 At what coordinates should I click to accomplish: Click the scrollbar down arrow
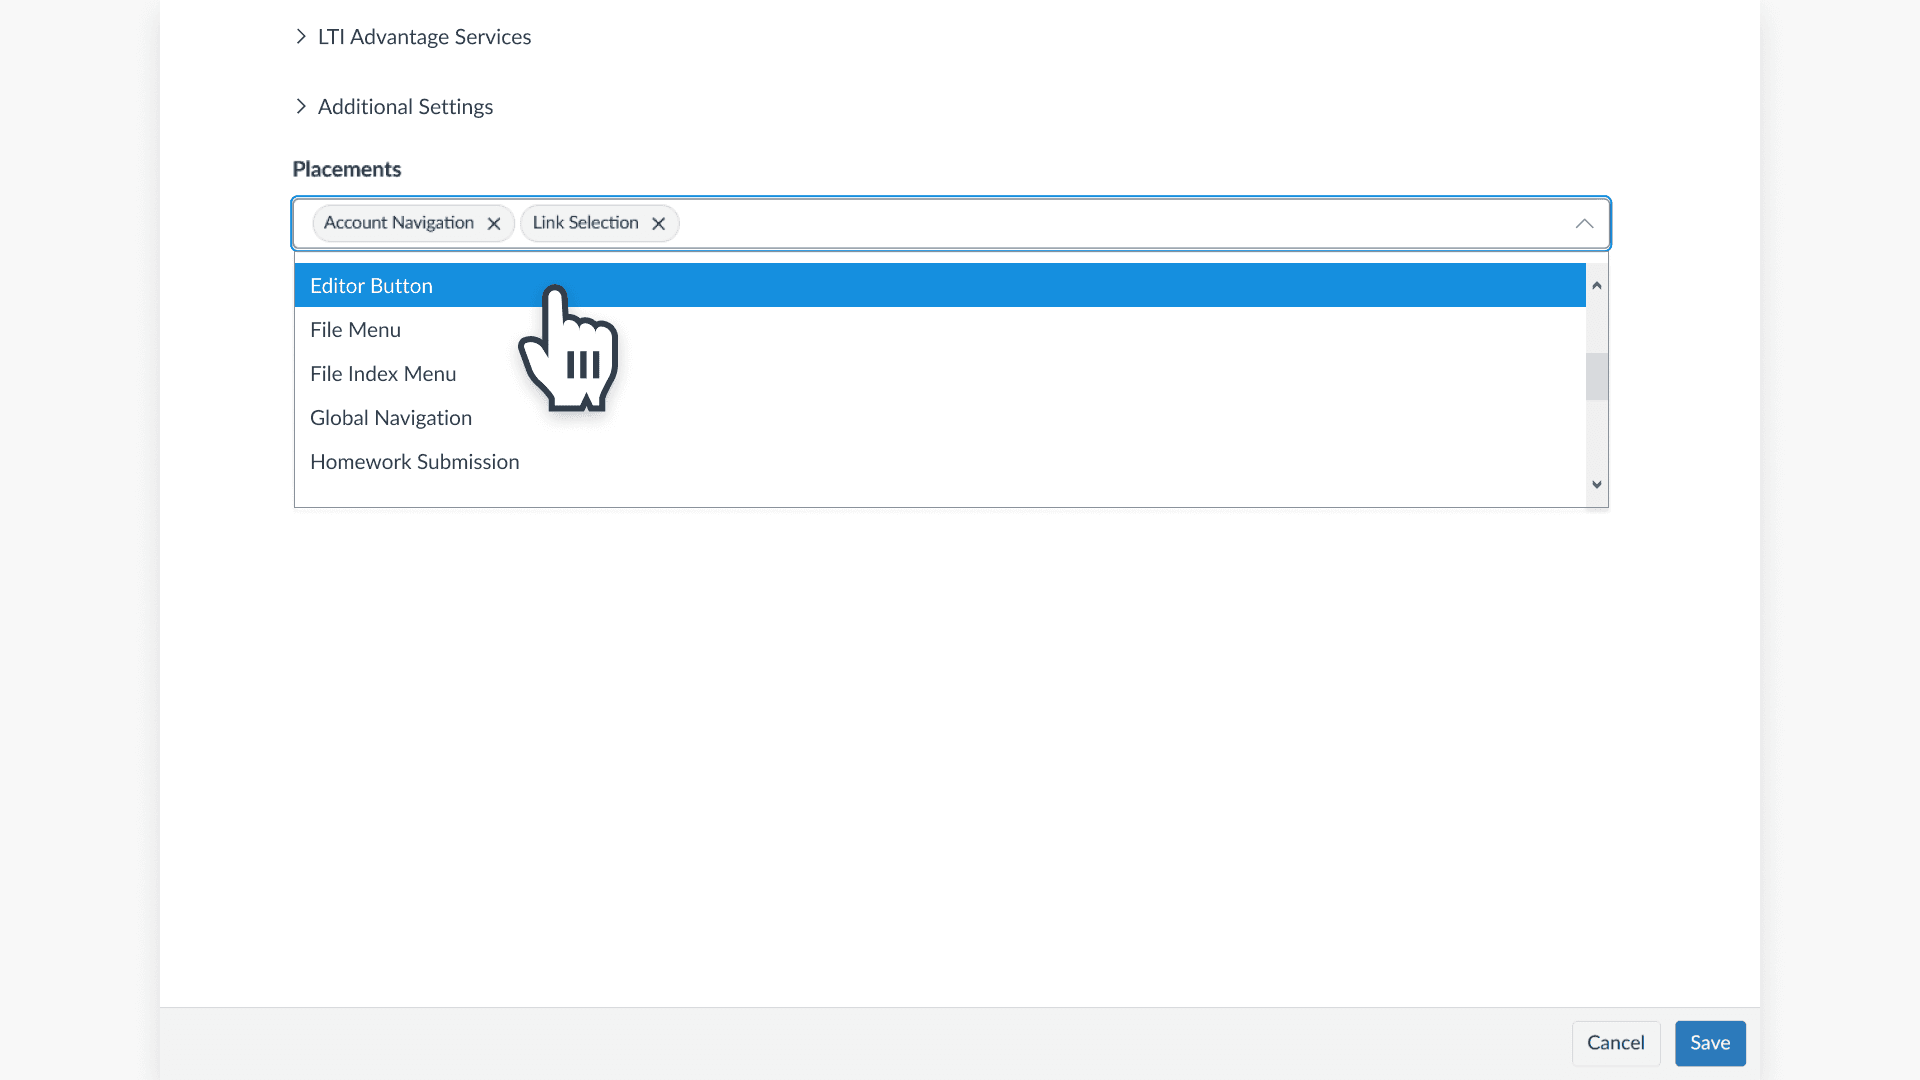1596,484
